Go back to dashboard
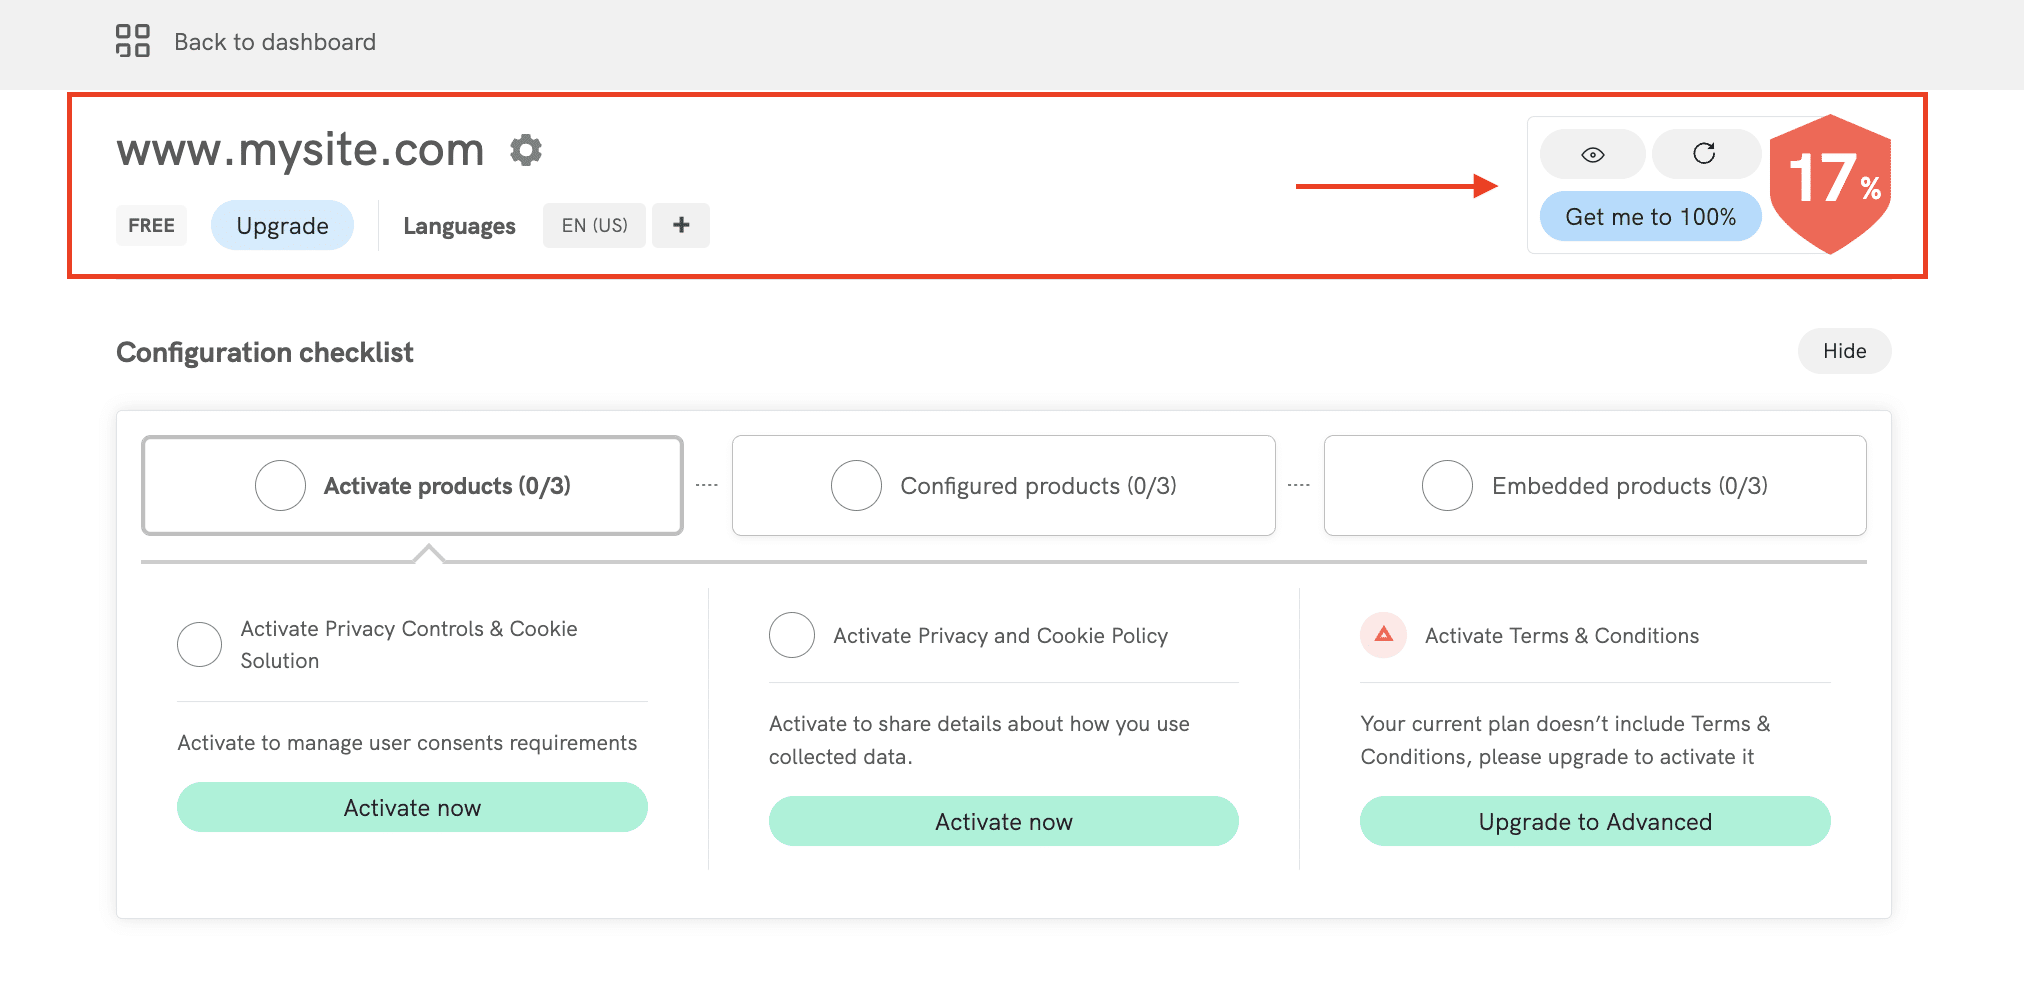This screenshot has height=982, width=2024. [275, 41]
